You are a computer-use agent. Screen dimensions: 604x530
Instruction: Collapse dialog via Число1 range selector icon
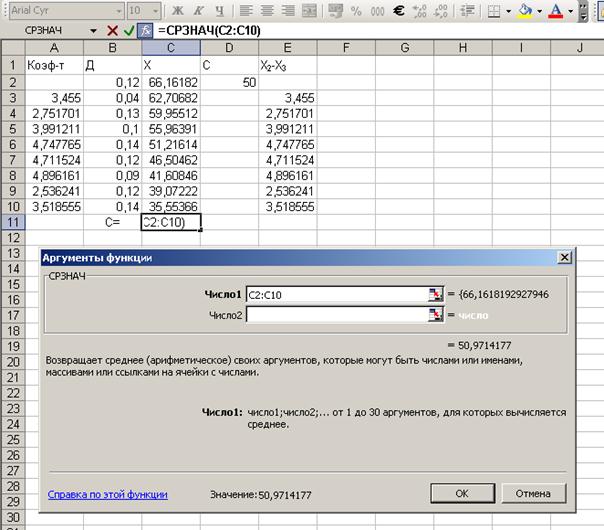435,295
